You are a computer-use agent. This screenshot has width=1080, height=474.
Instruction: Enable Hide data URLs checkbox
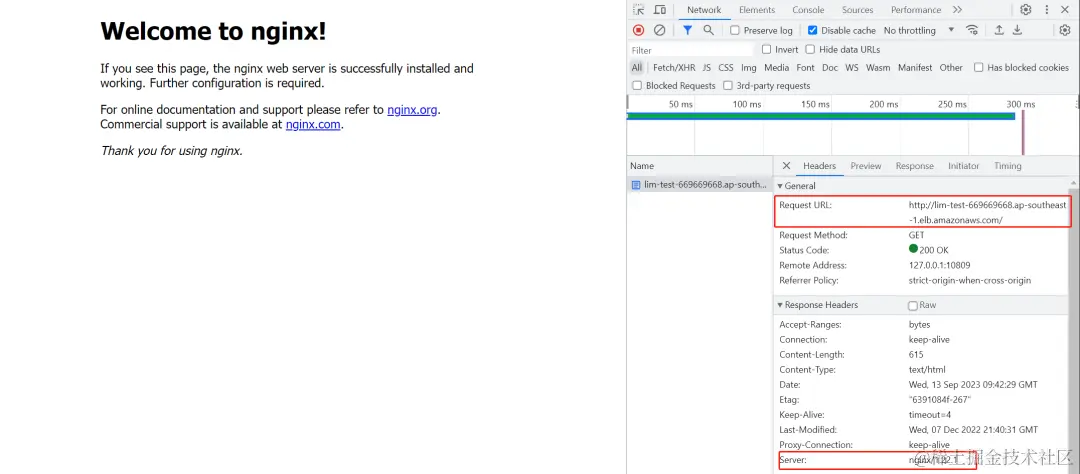811,50
